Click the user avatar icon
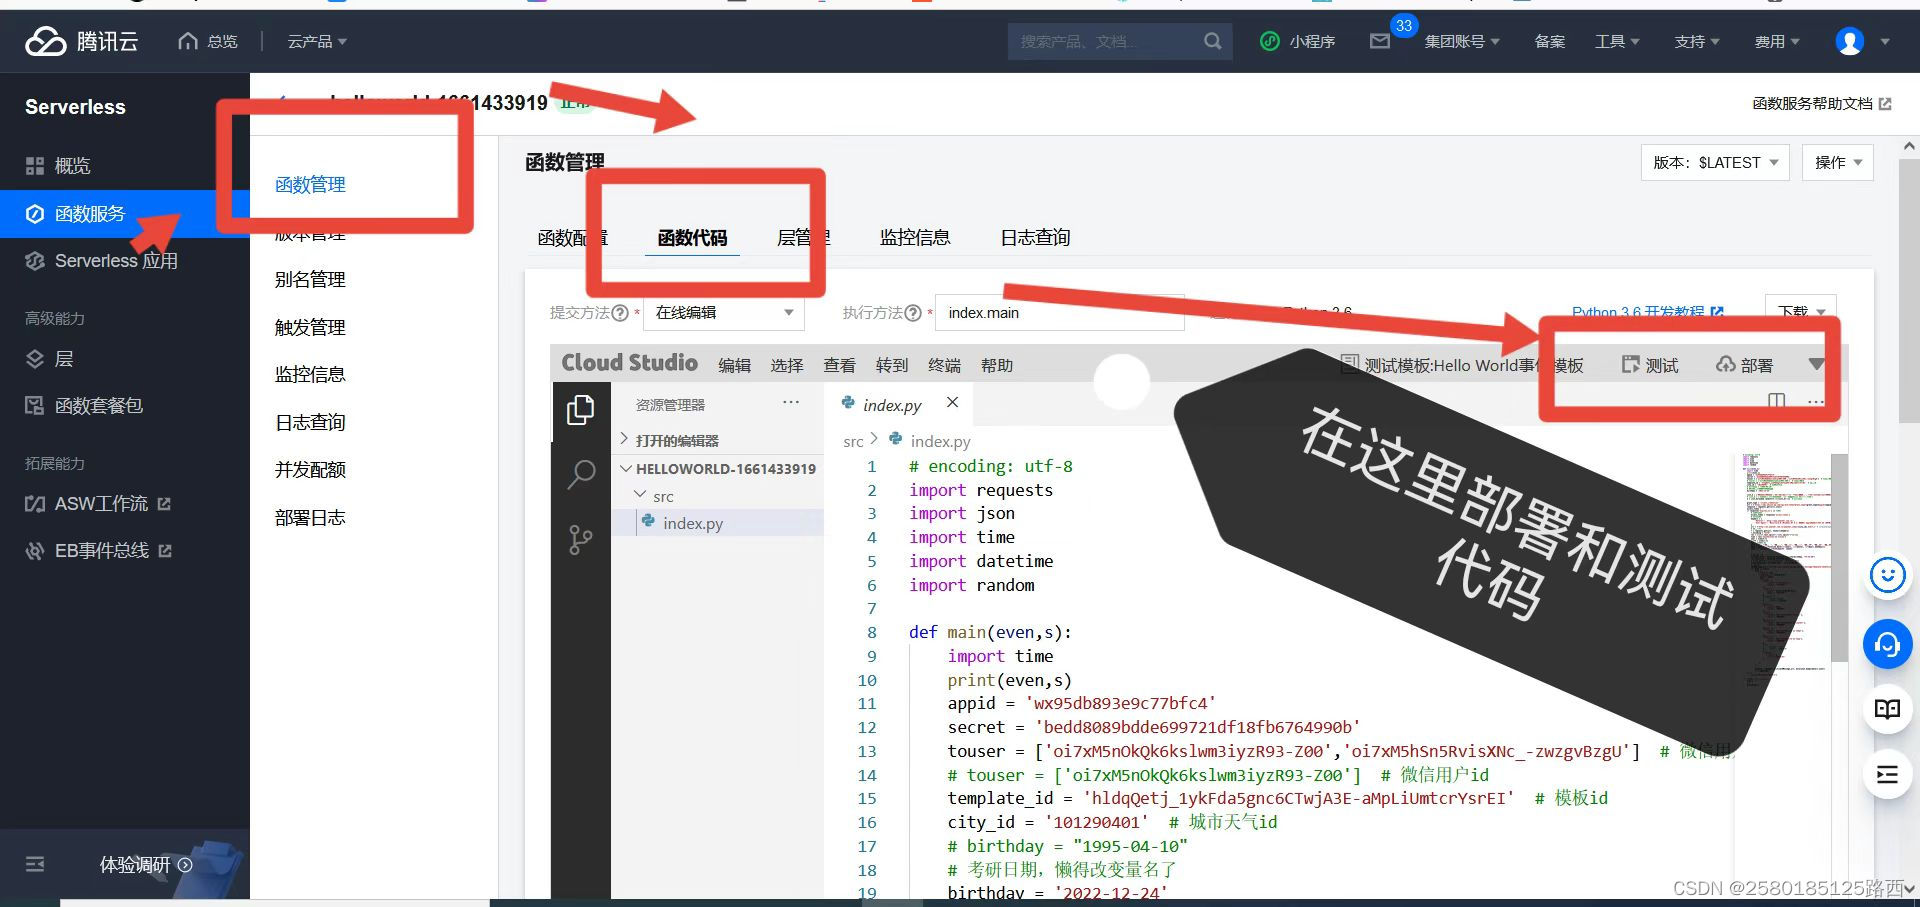Image resolution: width=1920 pixels, height=907 pixels. tap(1850, 41)
